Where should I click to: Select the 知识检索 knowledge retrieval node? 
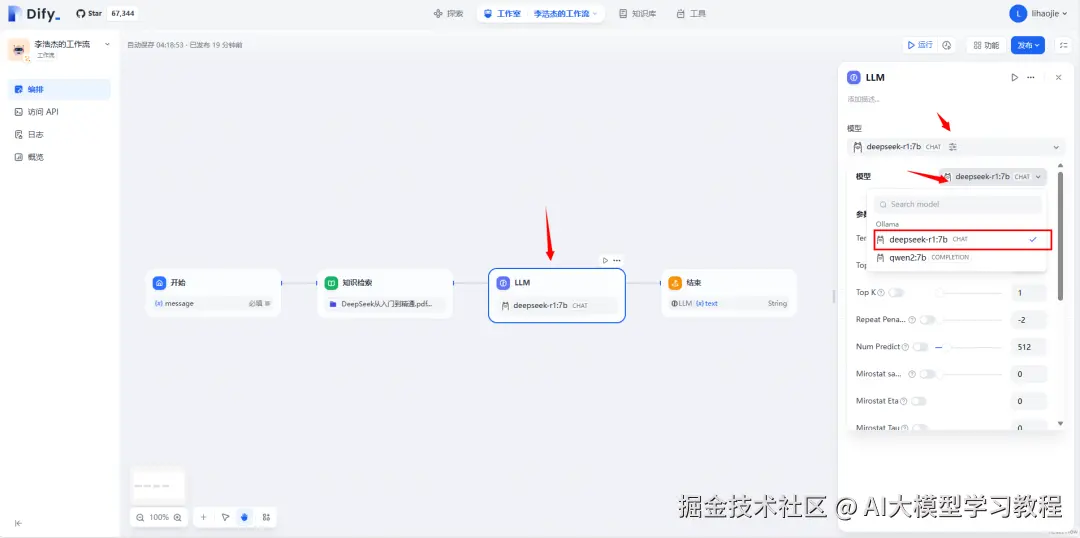pyautogui.click(x=385, y=293)
